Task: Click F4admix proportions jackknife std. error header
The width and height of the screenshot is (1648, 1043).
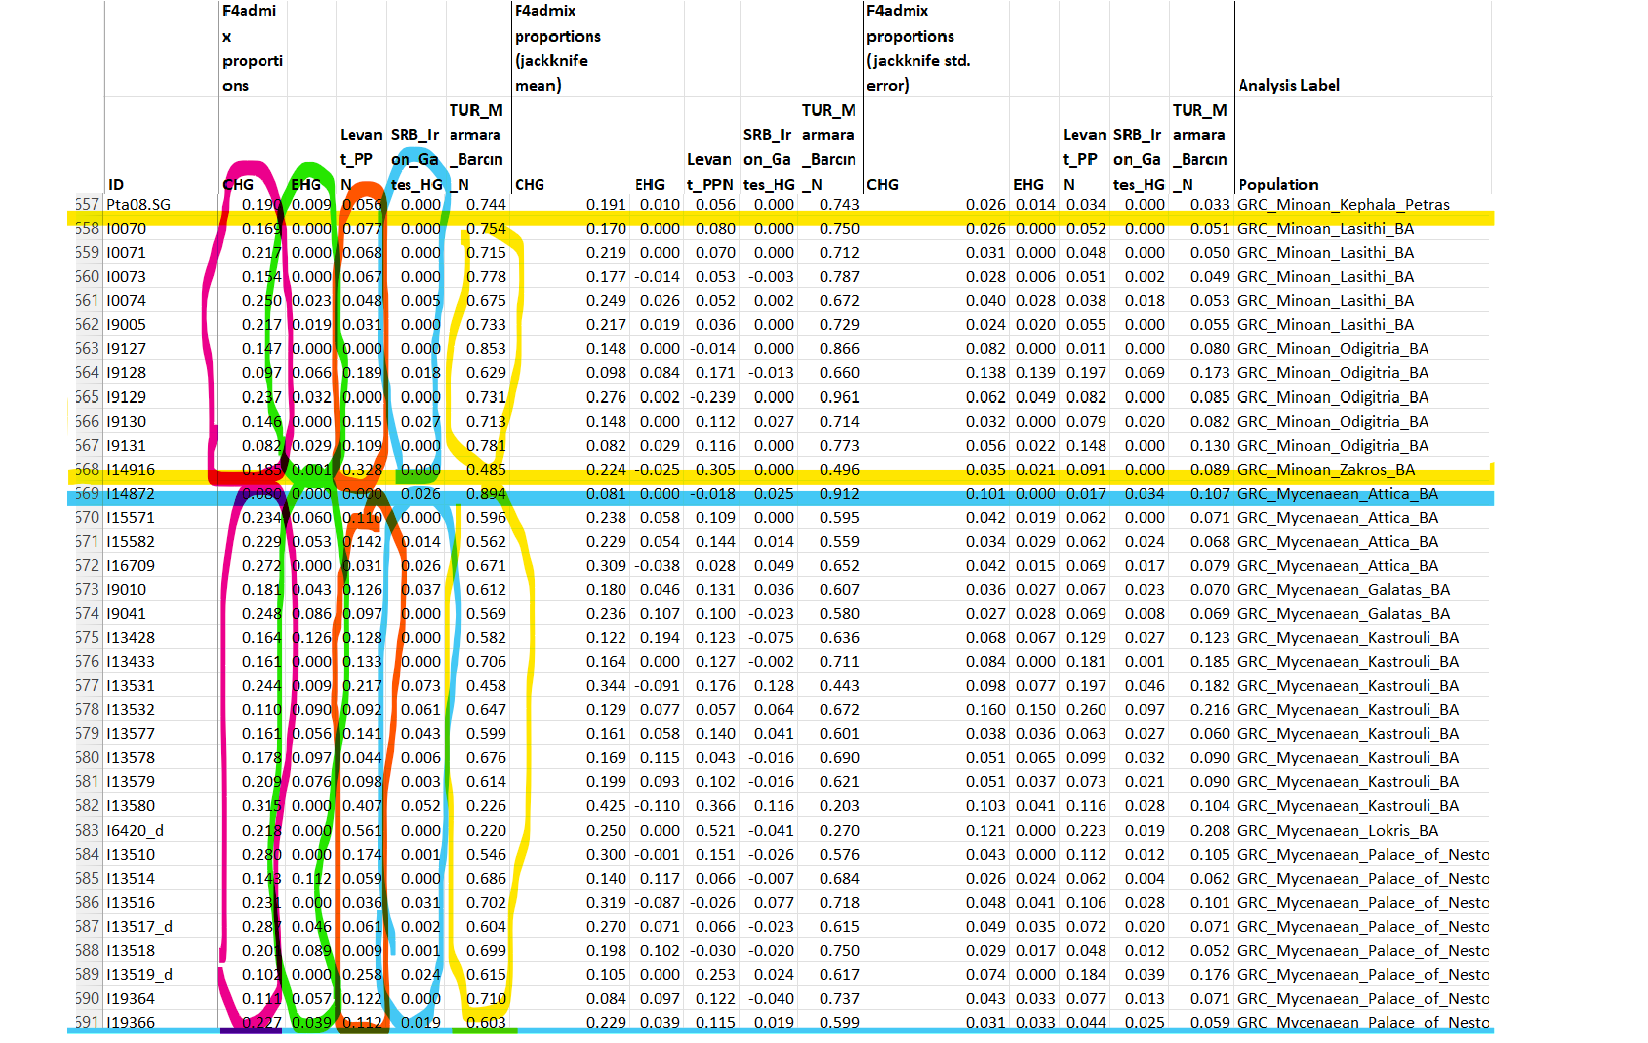Action: click(x=918, y=48)
